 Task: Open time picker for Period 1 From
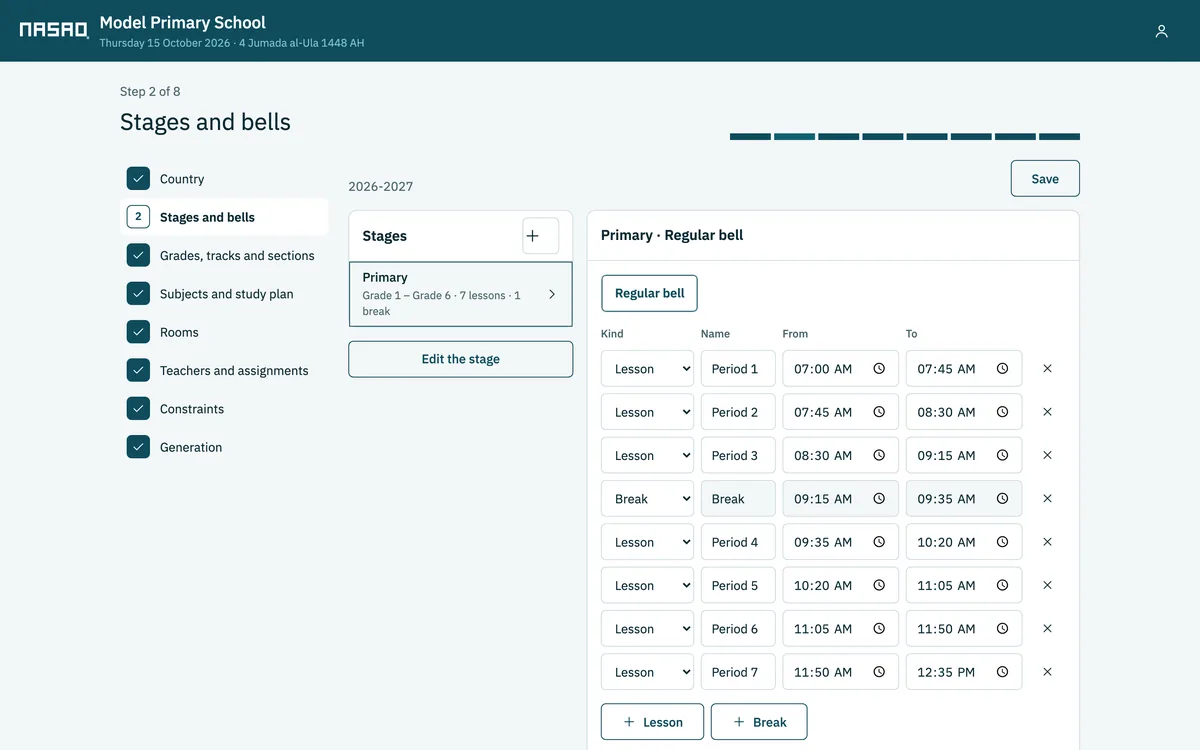879,369
